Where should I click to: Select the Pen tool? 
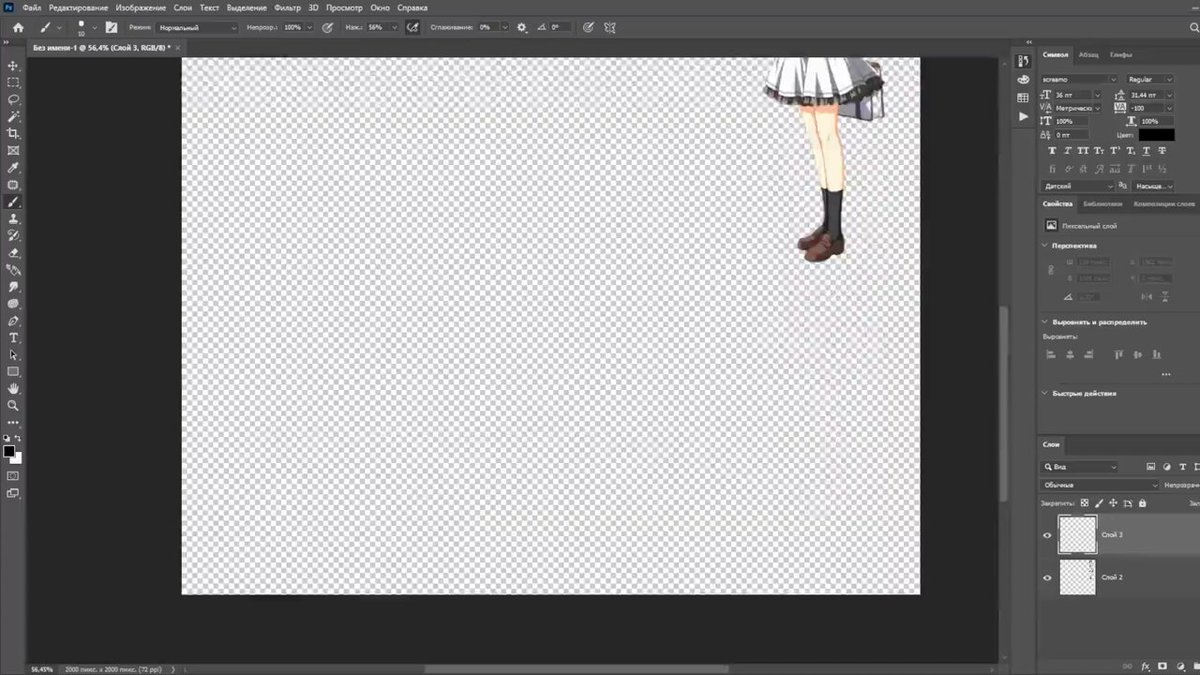click(13, 321)
